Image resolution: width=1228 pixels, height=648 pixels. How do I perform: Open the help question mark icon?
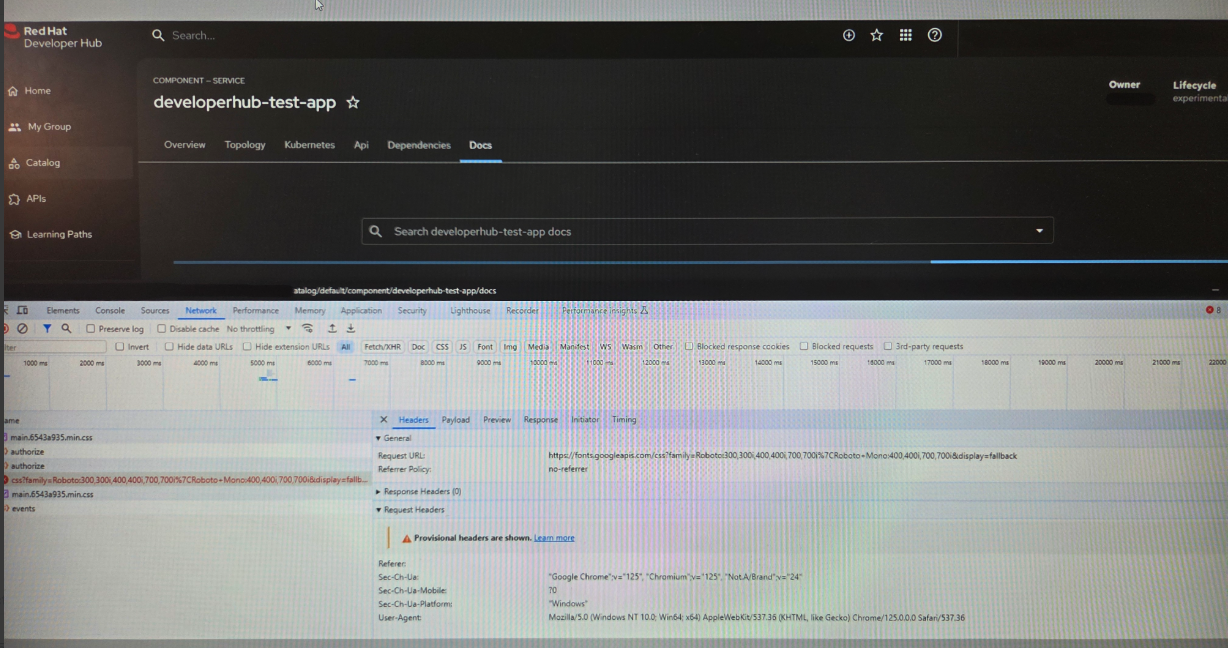(935, 35)
